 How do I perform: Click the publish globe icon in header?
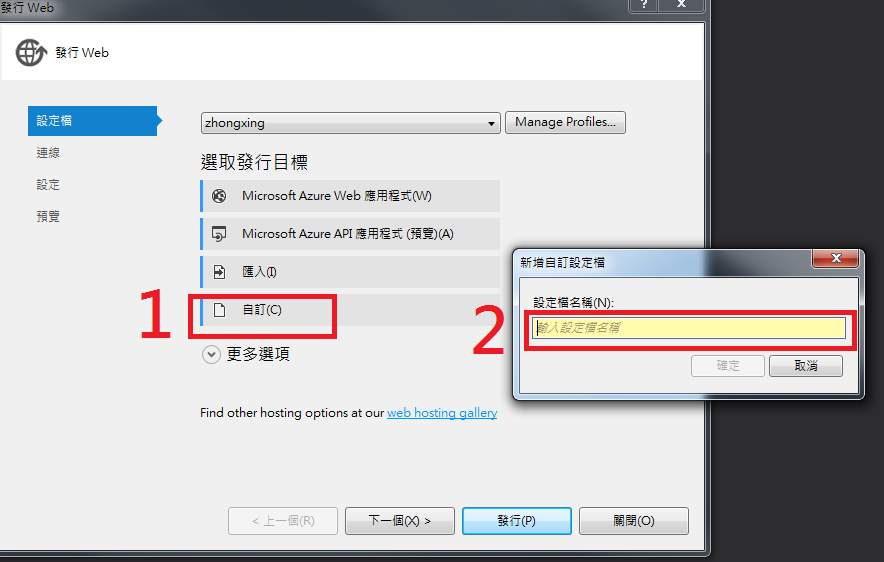[31, 52]
